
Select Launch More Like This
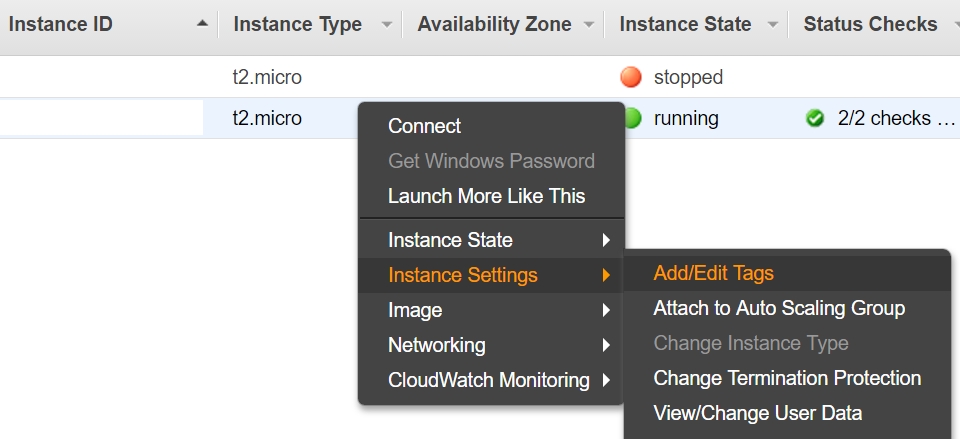pos(486,196)
